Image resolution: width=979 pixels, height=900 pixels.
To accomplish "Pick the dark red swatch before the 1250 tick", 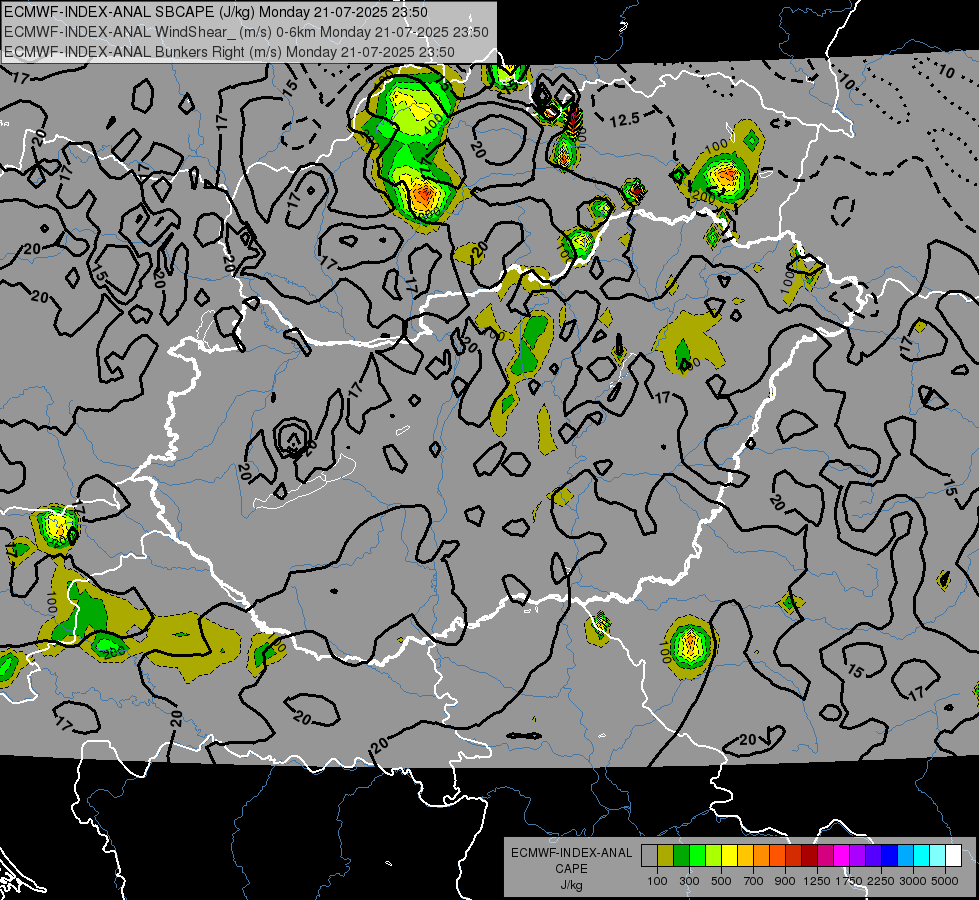I will tap(810, 855).
